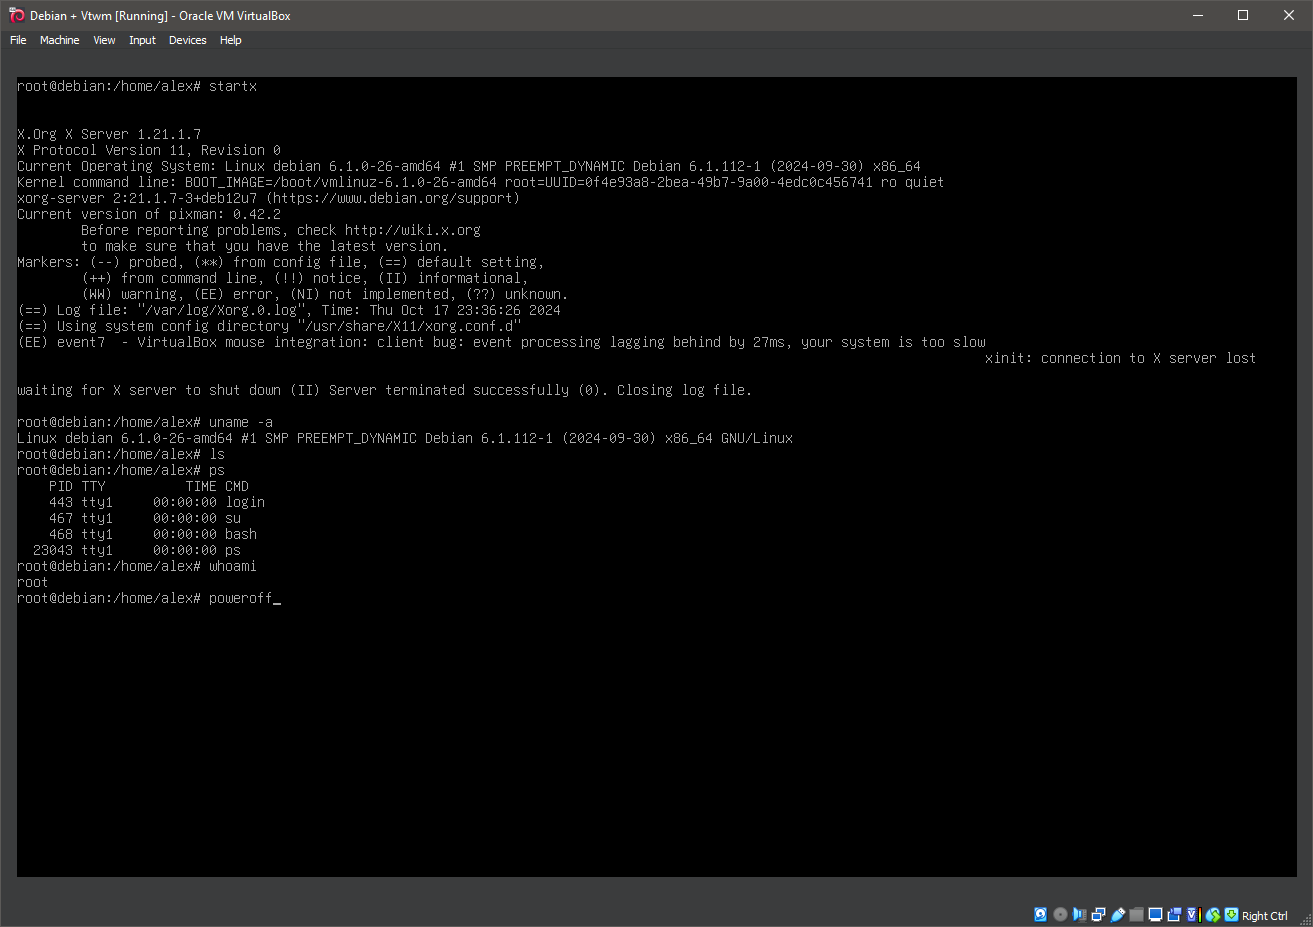Open the Help menu

(231, 40)
